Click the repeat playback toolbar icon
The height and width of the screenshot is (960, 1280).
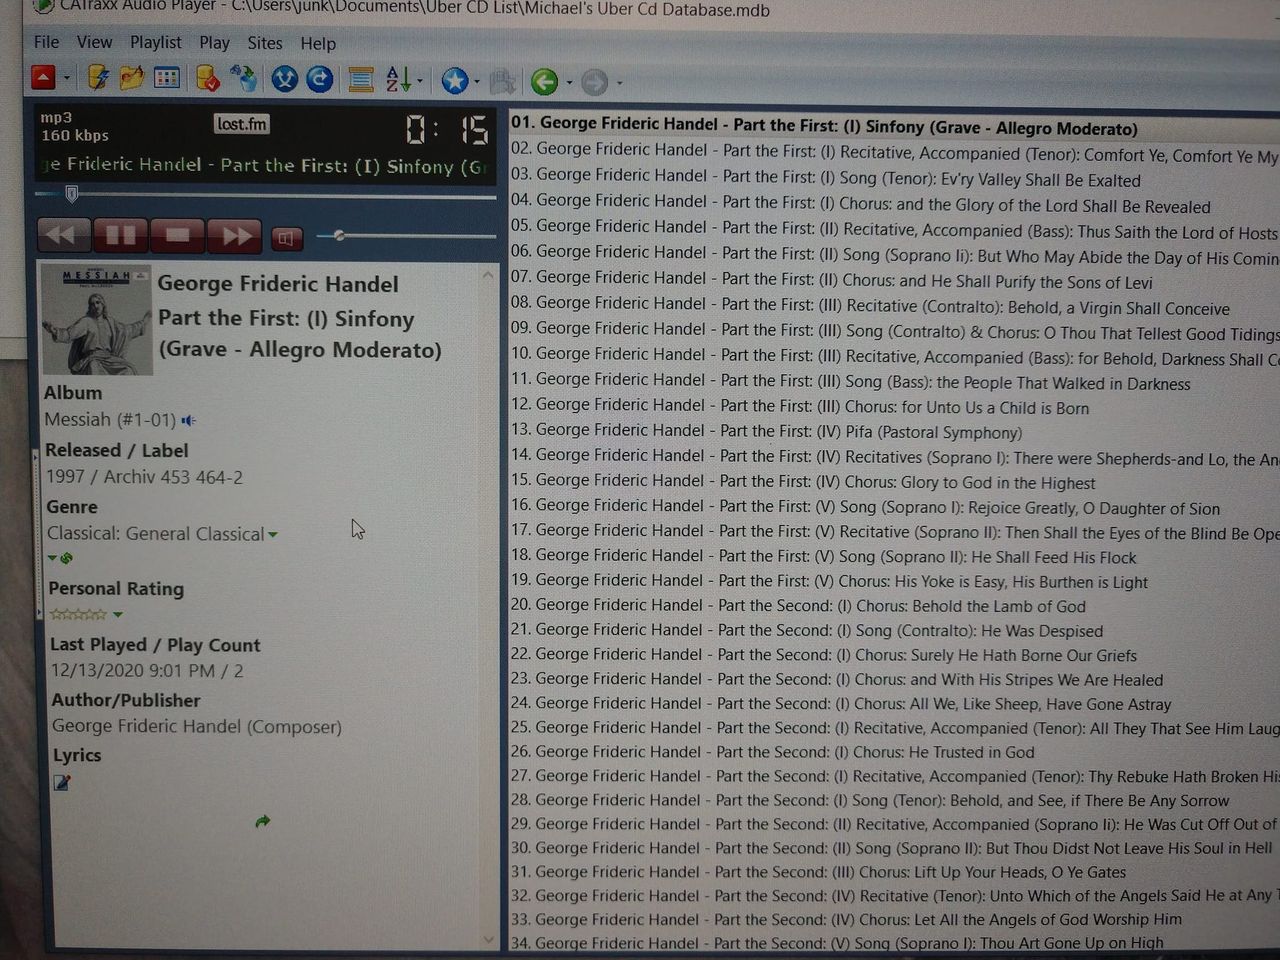pyautogui.click(x=320, y=80)
